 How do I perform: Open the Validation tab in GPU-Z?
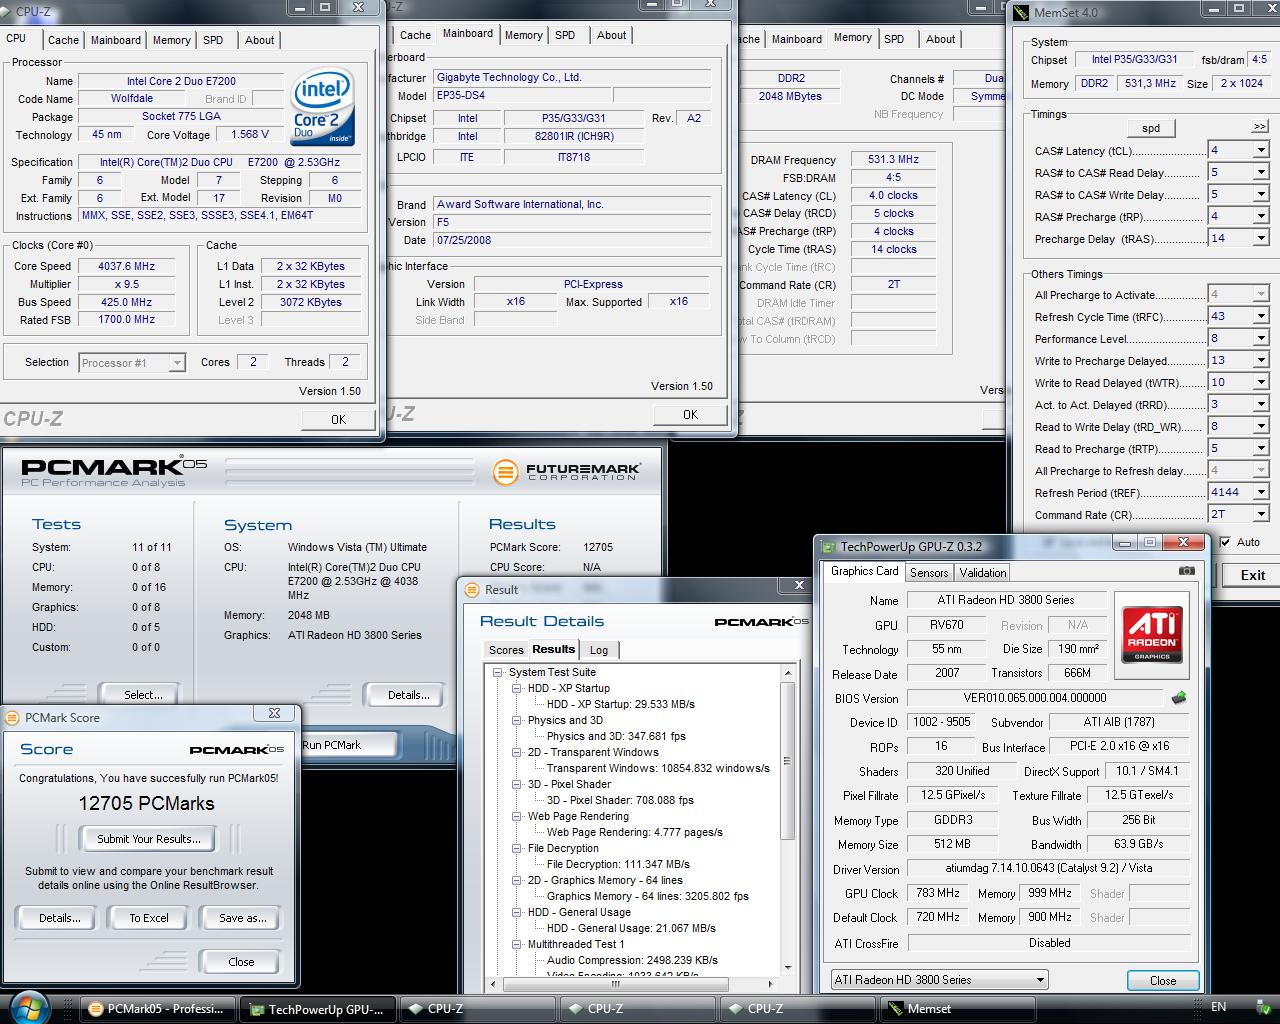983,573
